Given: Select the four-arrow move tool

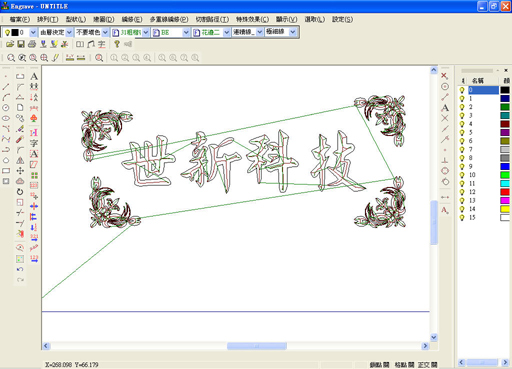Looking at the screenshot, I should pyautogui.click(x=20, y=171).
